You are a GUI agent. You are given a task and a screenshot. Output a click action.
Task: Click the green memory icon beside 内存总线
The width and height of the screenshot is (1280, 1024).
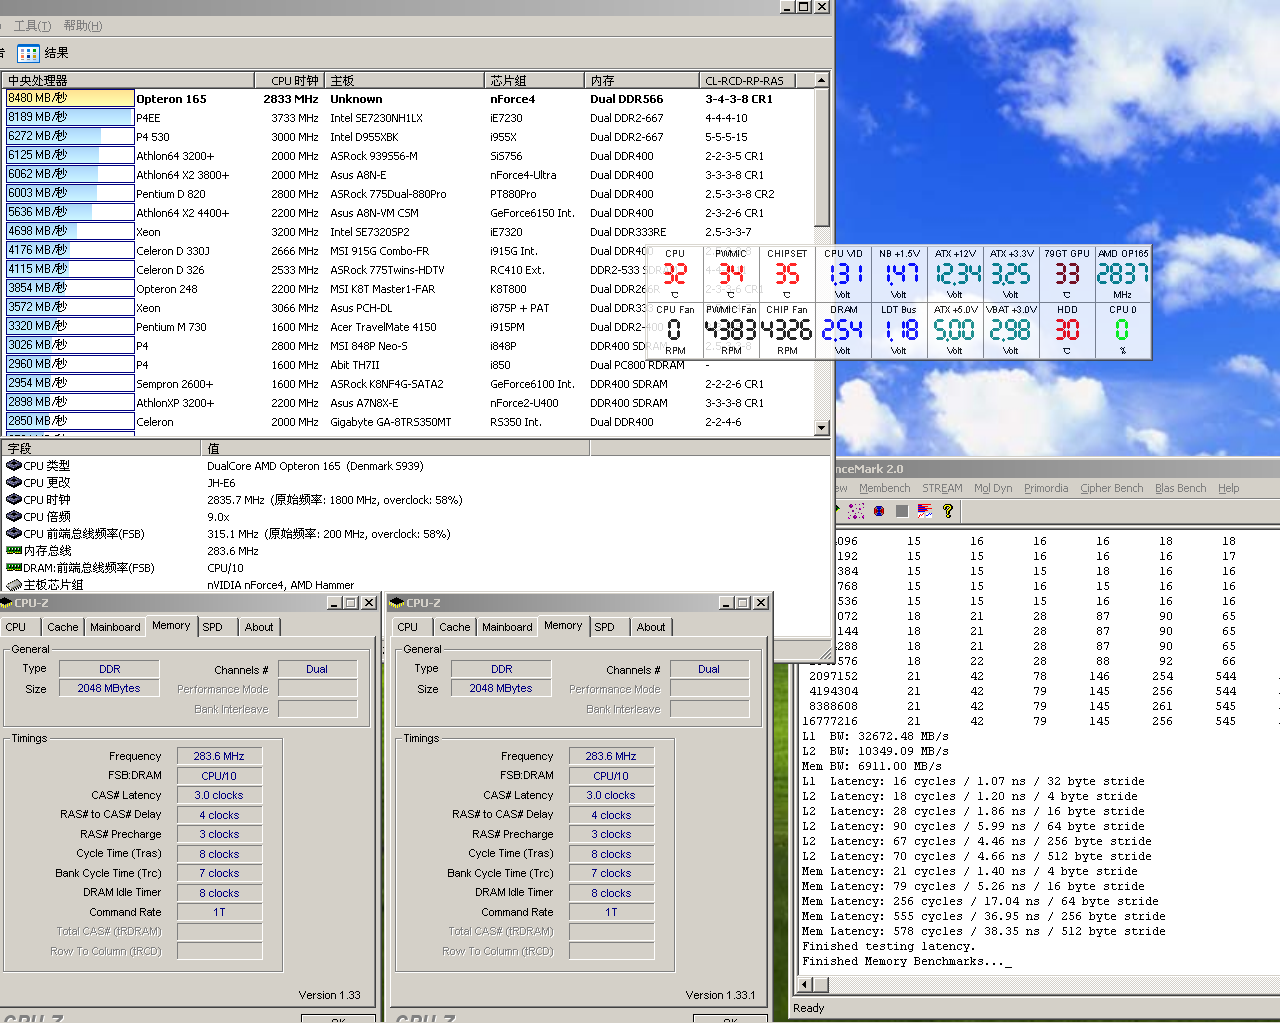click(14, 551)
